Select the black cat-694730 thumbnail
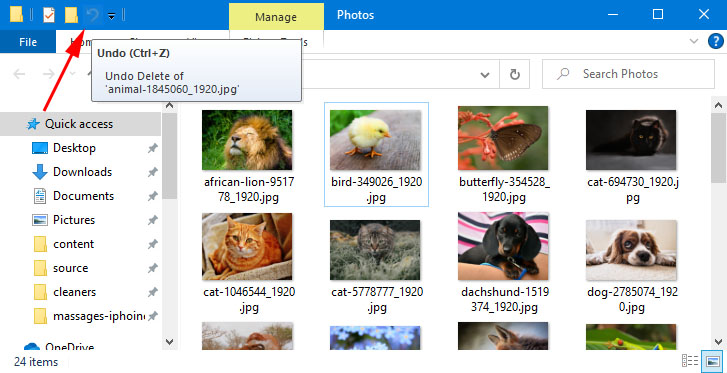Screen dimensions: 727x373 631,140
